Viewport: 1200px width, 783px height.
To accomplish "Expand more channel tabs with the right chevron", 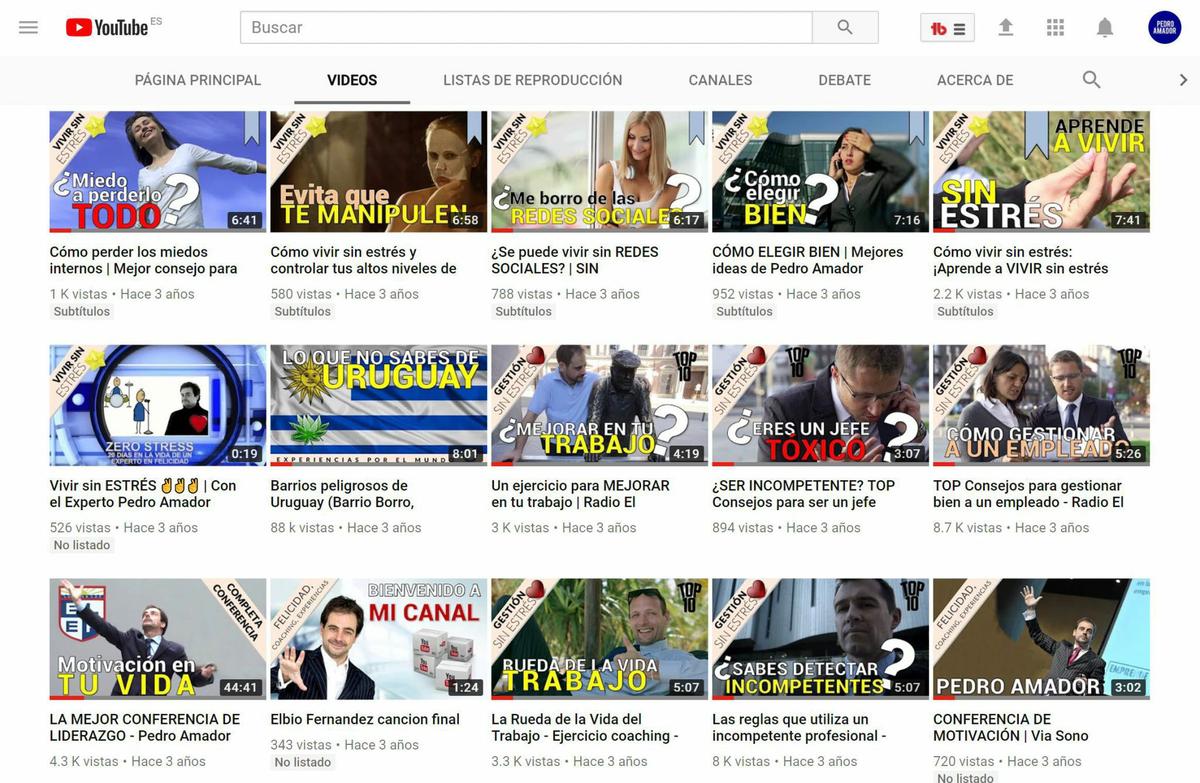I will pyautogui.click(x=1184, y=79).
